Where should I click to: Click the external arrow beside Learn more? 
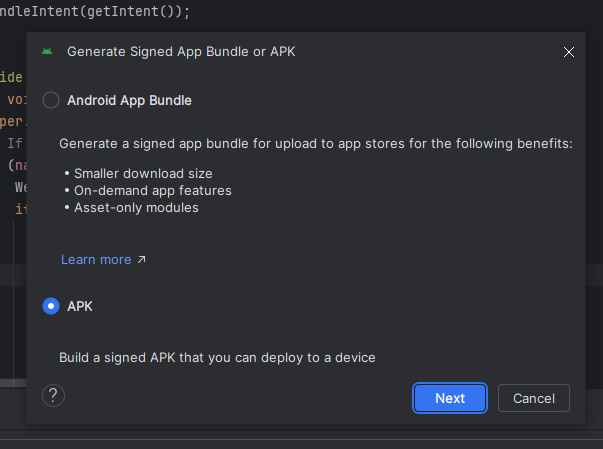(x=141, y=260)
